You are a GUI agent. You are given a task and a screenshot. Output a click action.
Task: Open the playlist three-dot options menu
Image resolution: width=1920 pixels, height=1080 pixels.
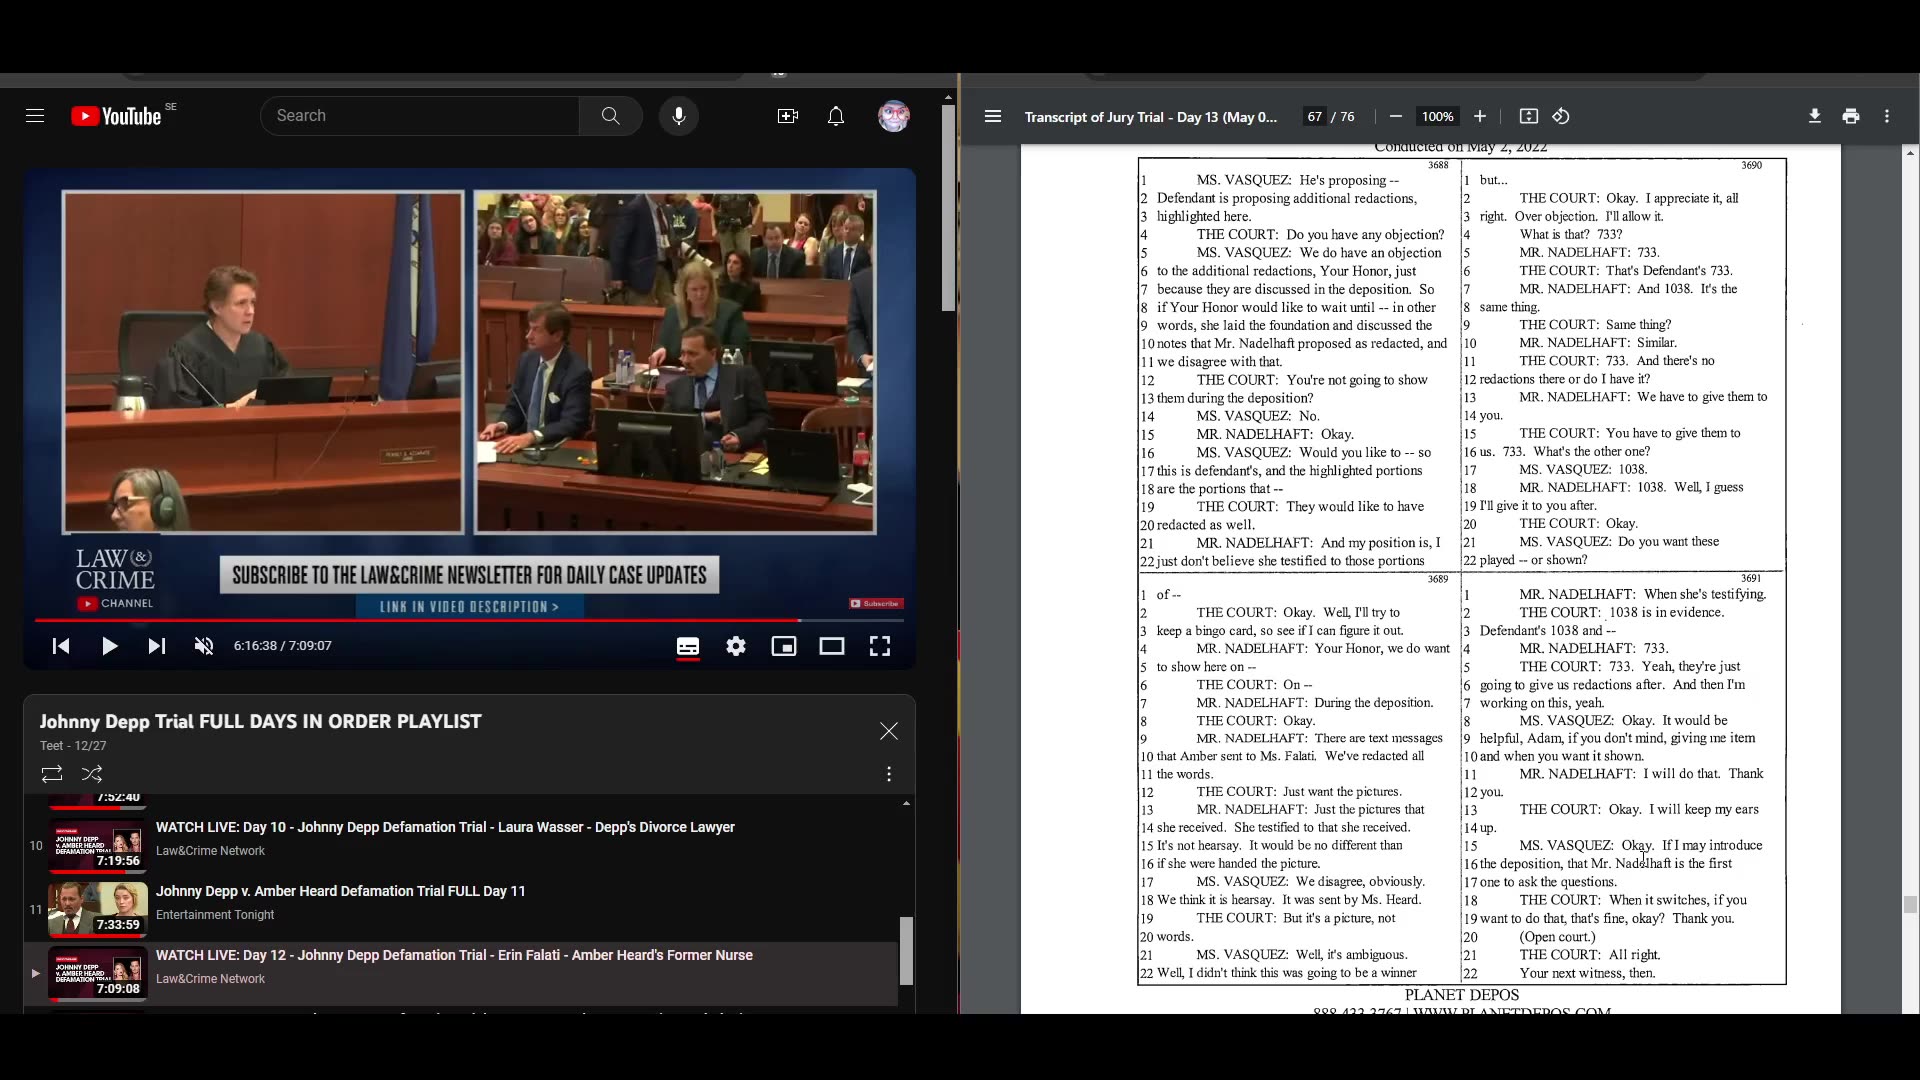[888, 774]
